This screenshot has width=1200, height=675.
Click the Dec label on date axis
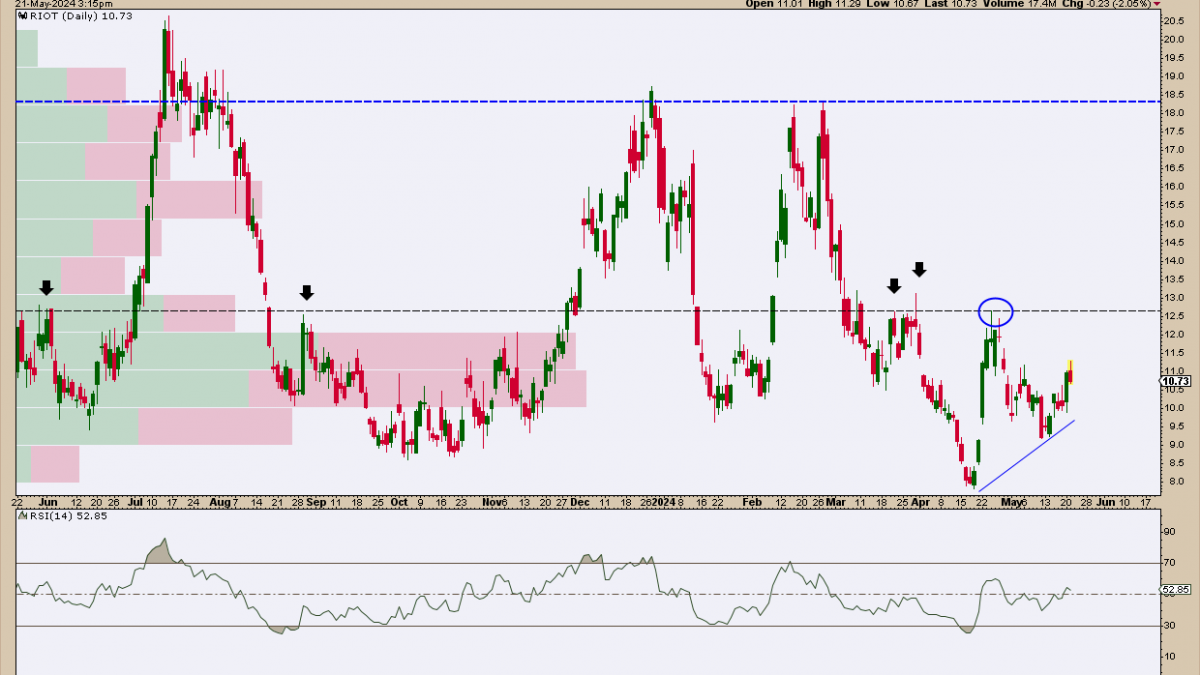[579, 501]
